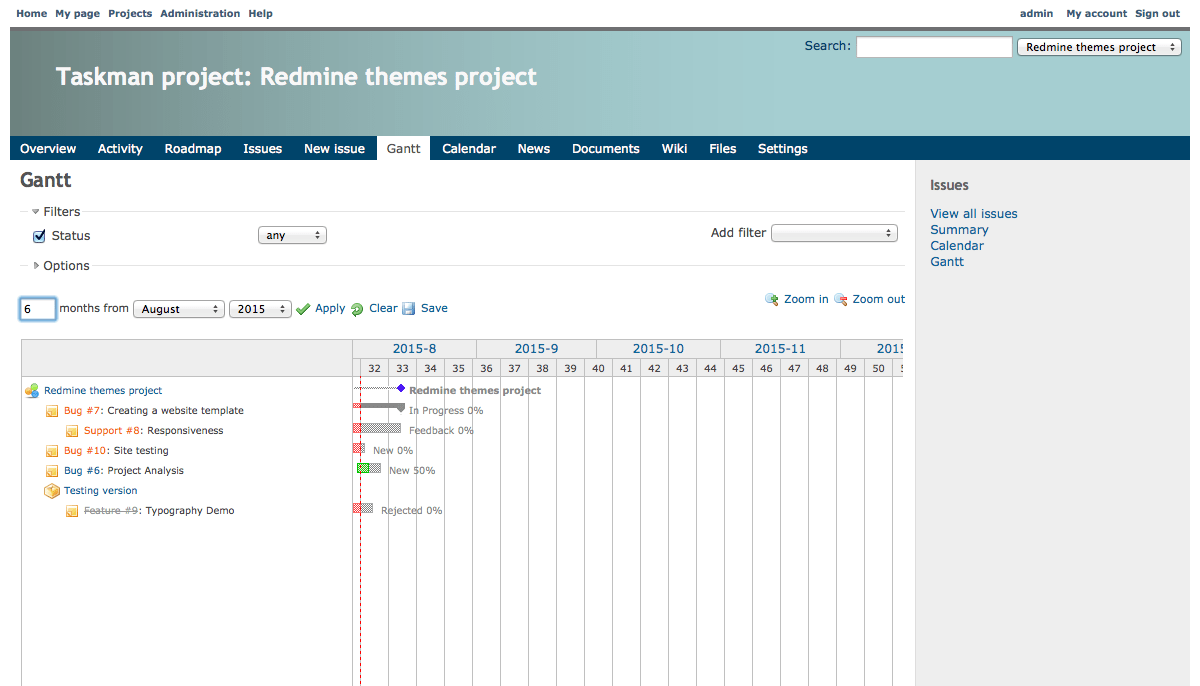Expand the Options section triangle

(36, 266)
